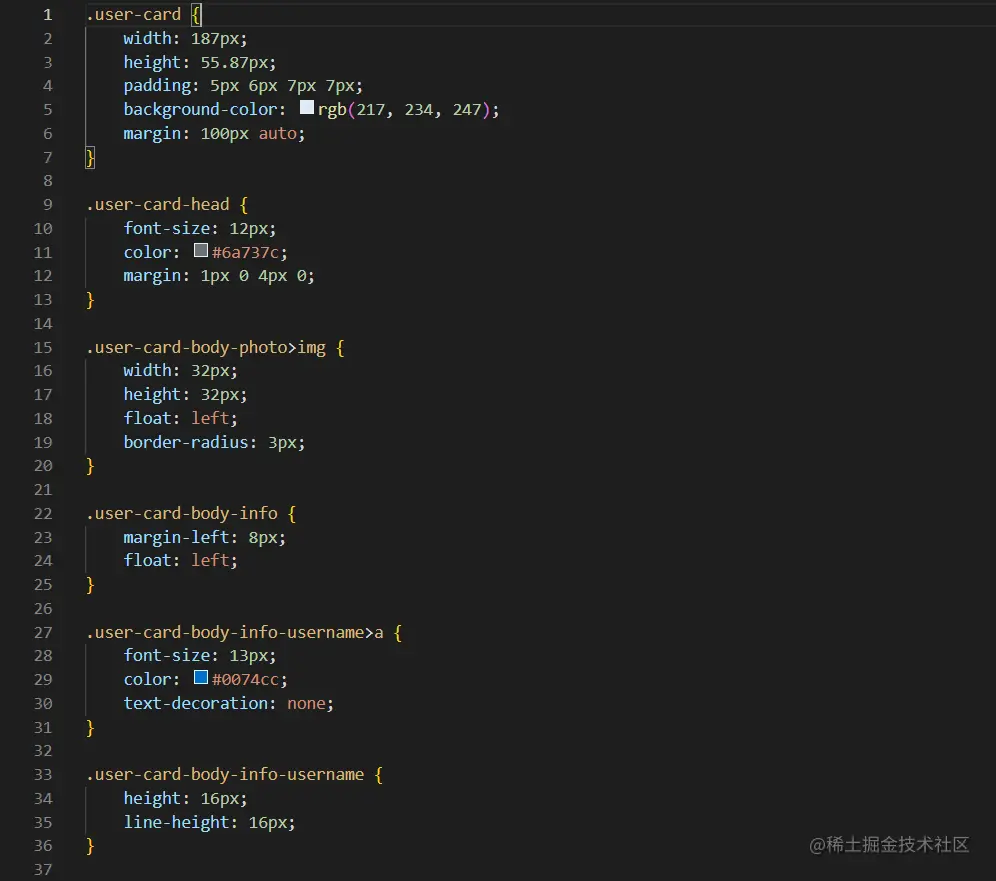Open color picker swatch for rgb(217, 234, 247)
The height and width of the screenshot is (881, 996).
coord(307,107)
